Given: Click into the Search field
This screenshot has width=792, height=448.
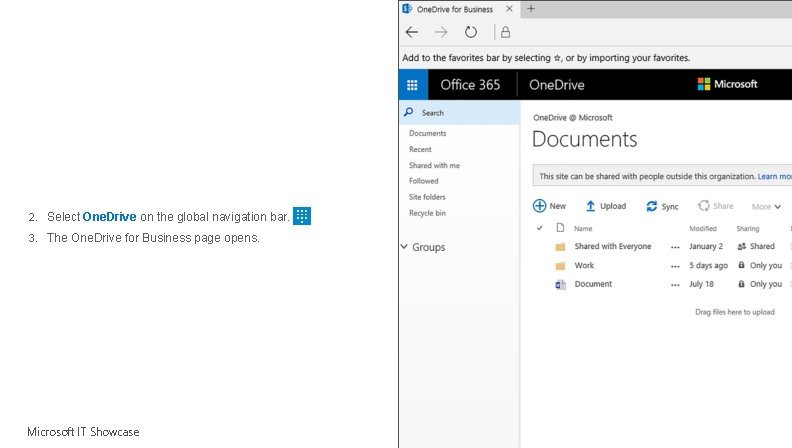Looking at the screenshot, I should tap(459, 112).
